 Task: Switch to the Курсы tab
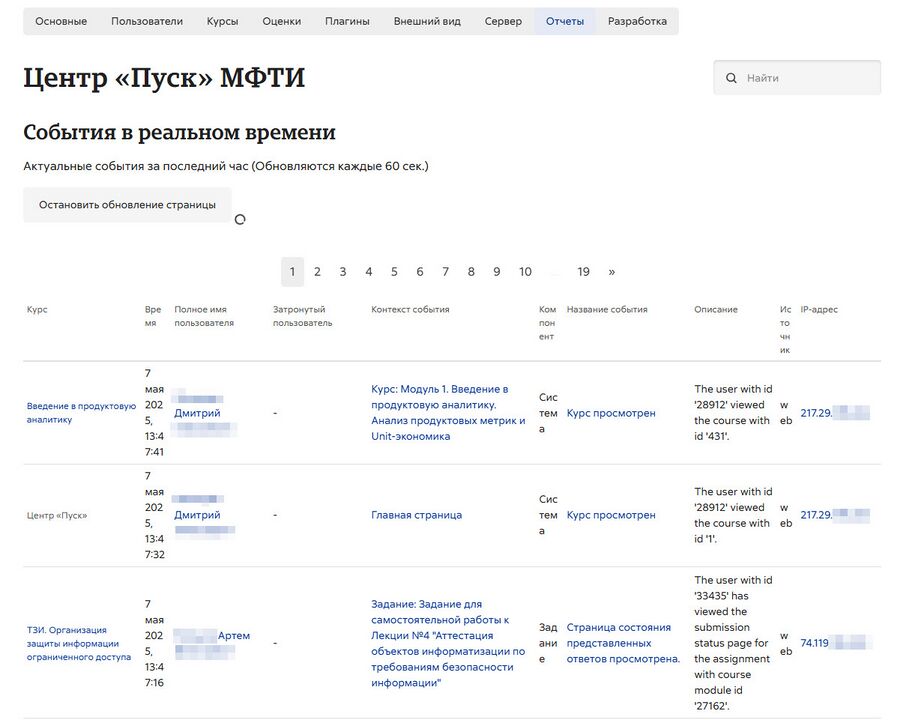tap(222, 21)
